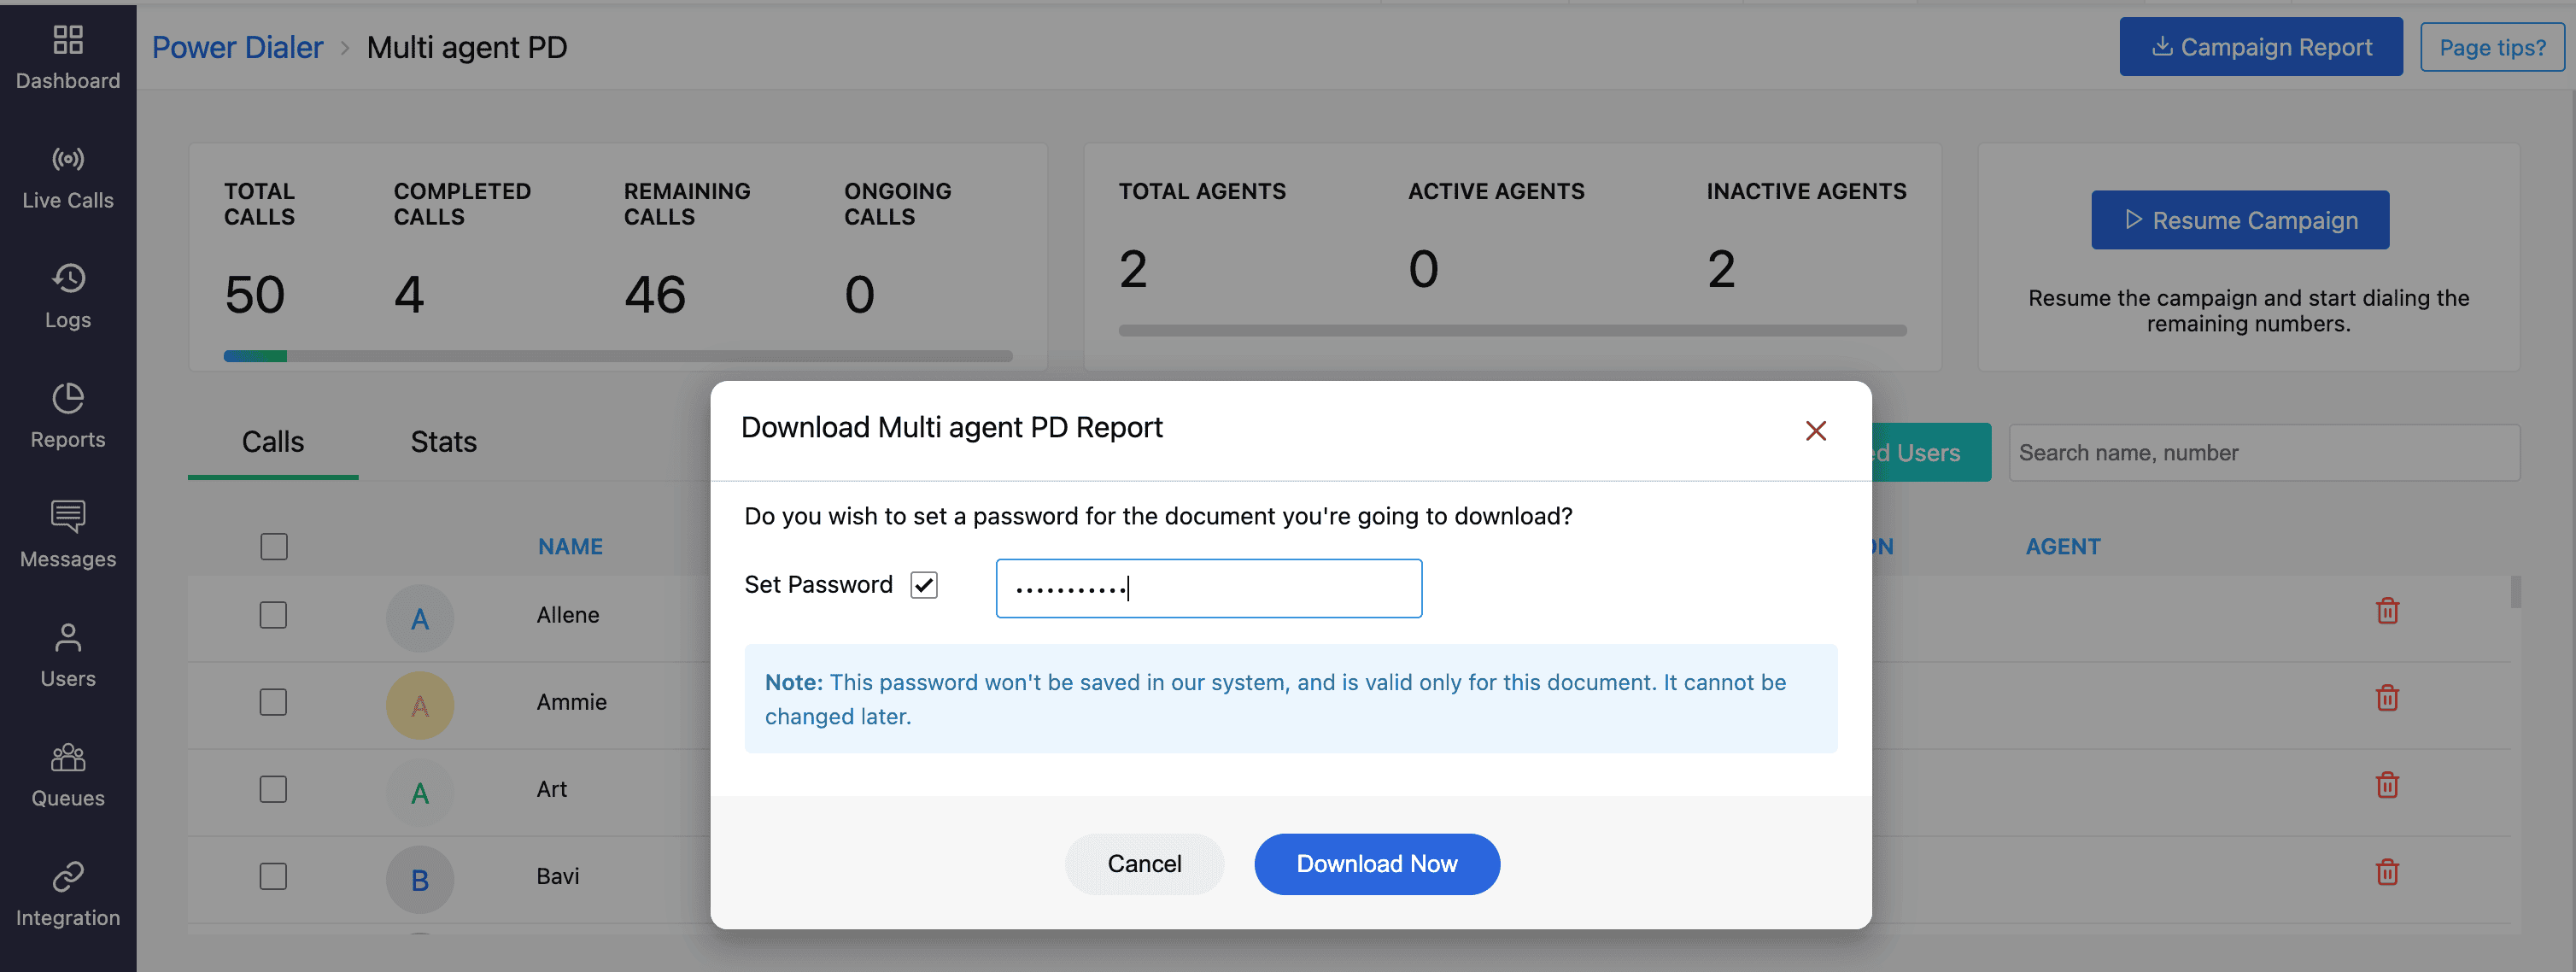
Task: Click the Download Now button
Action: click(1376, 864)
